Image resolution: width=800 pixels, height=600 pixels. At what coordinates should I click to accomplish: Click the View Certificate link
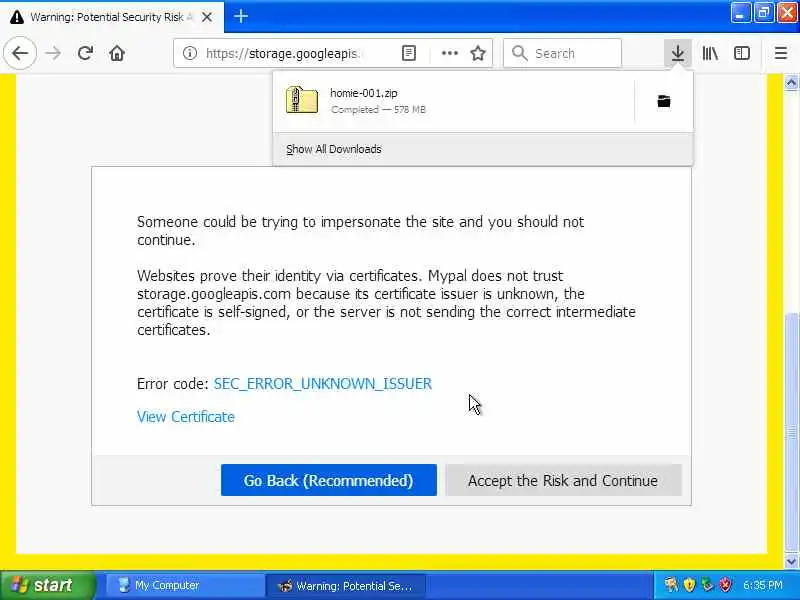click(186, 417)
